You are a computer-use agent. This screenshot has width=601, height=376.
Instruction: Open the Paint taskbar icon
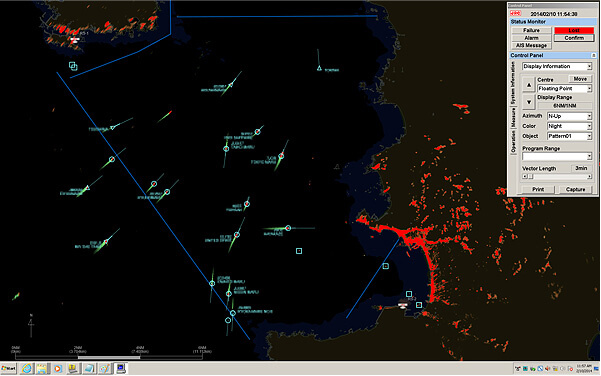[104, 368]
